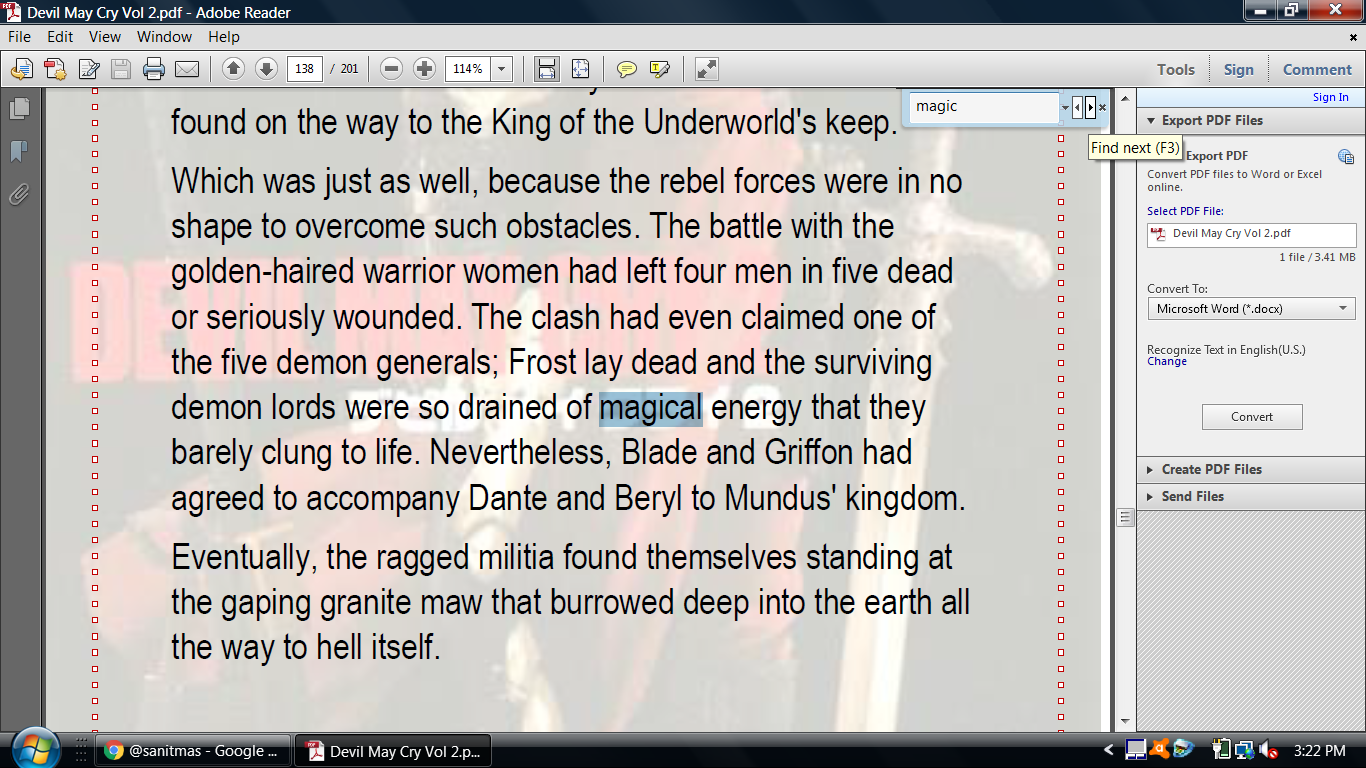
Task: Toggle Fit width scrolling mode icon
Action: click(546, 69)
